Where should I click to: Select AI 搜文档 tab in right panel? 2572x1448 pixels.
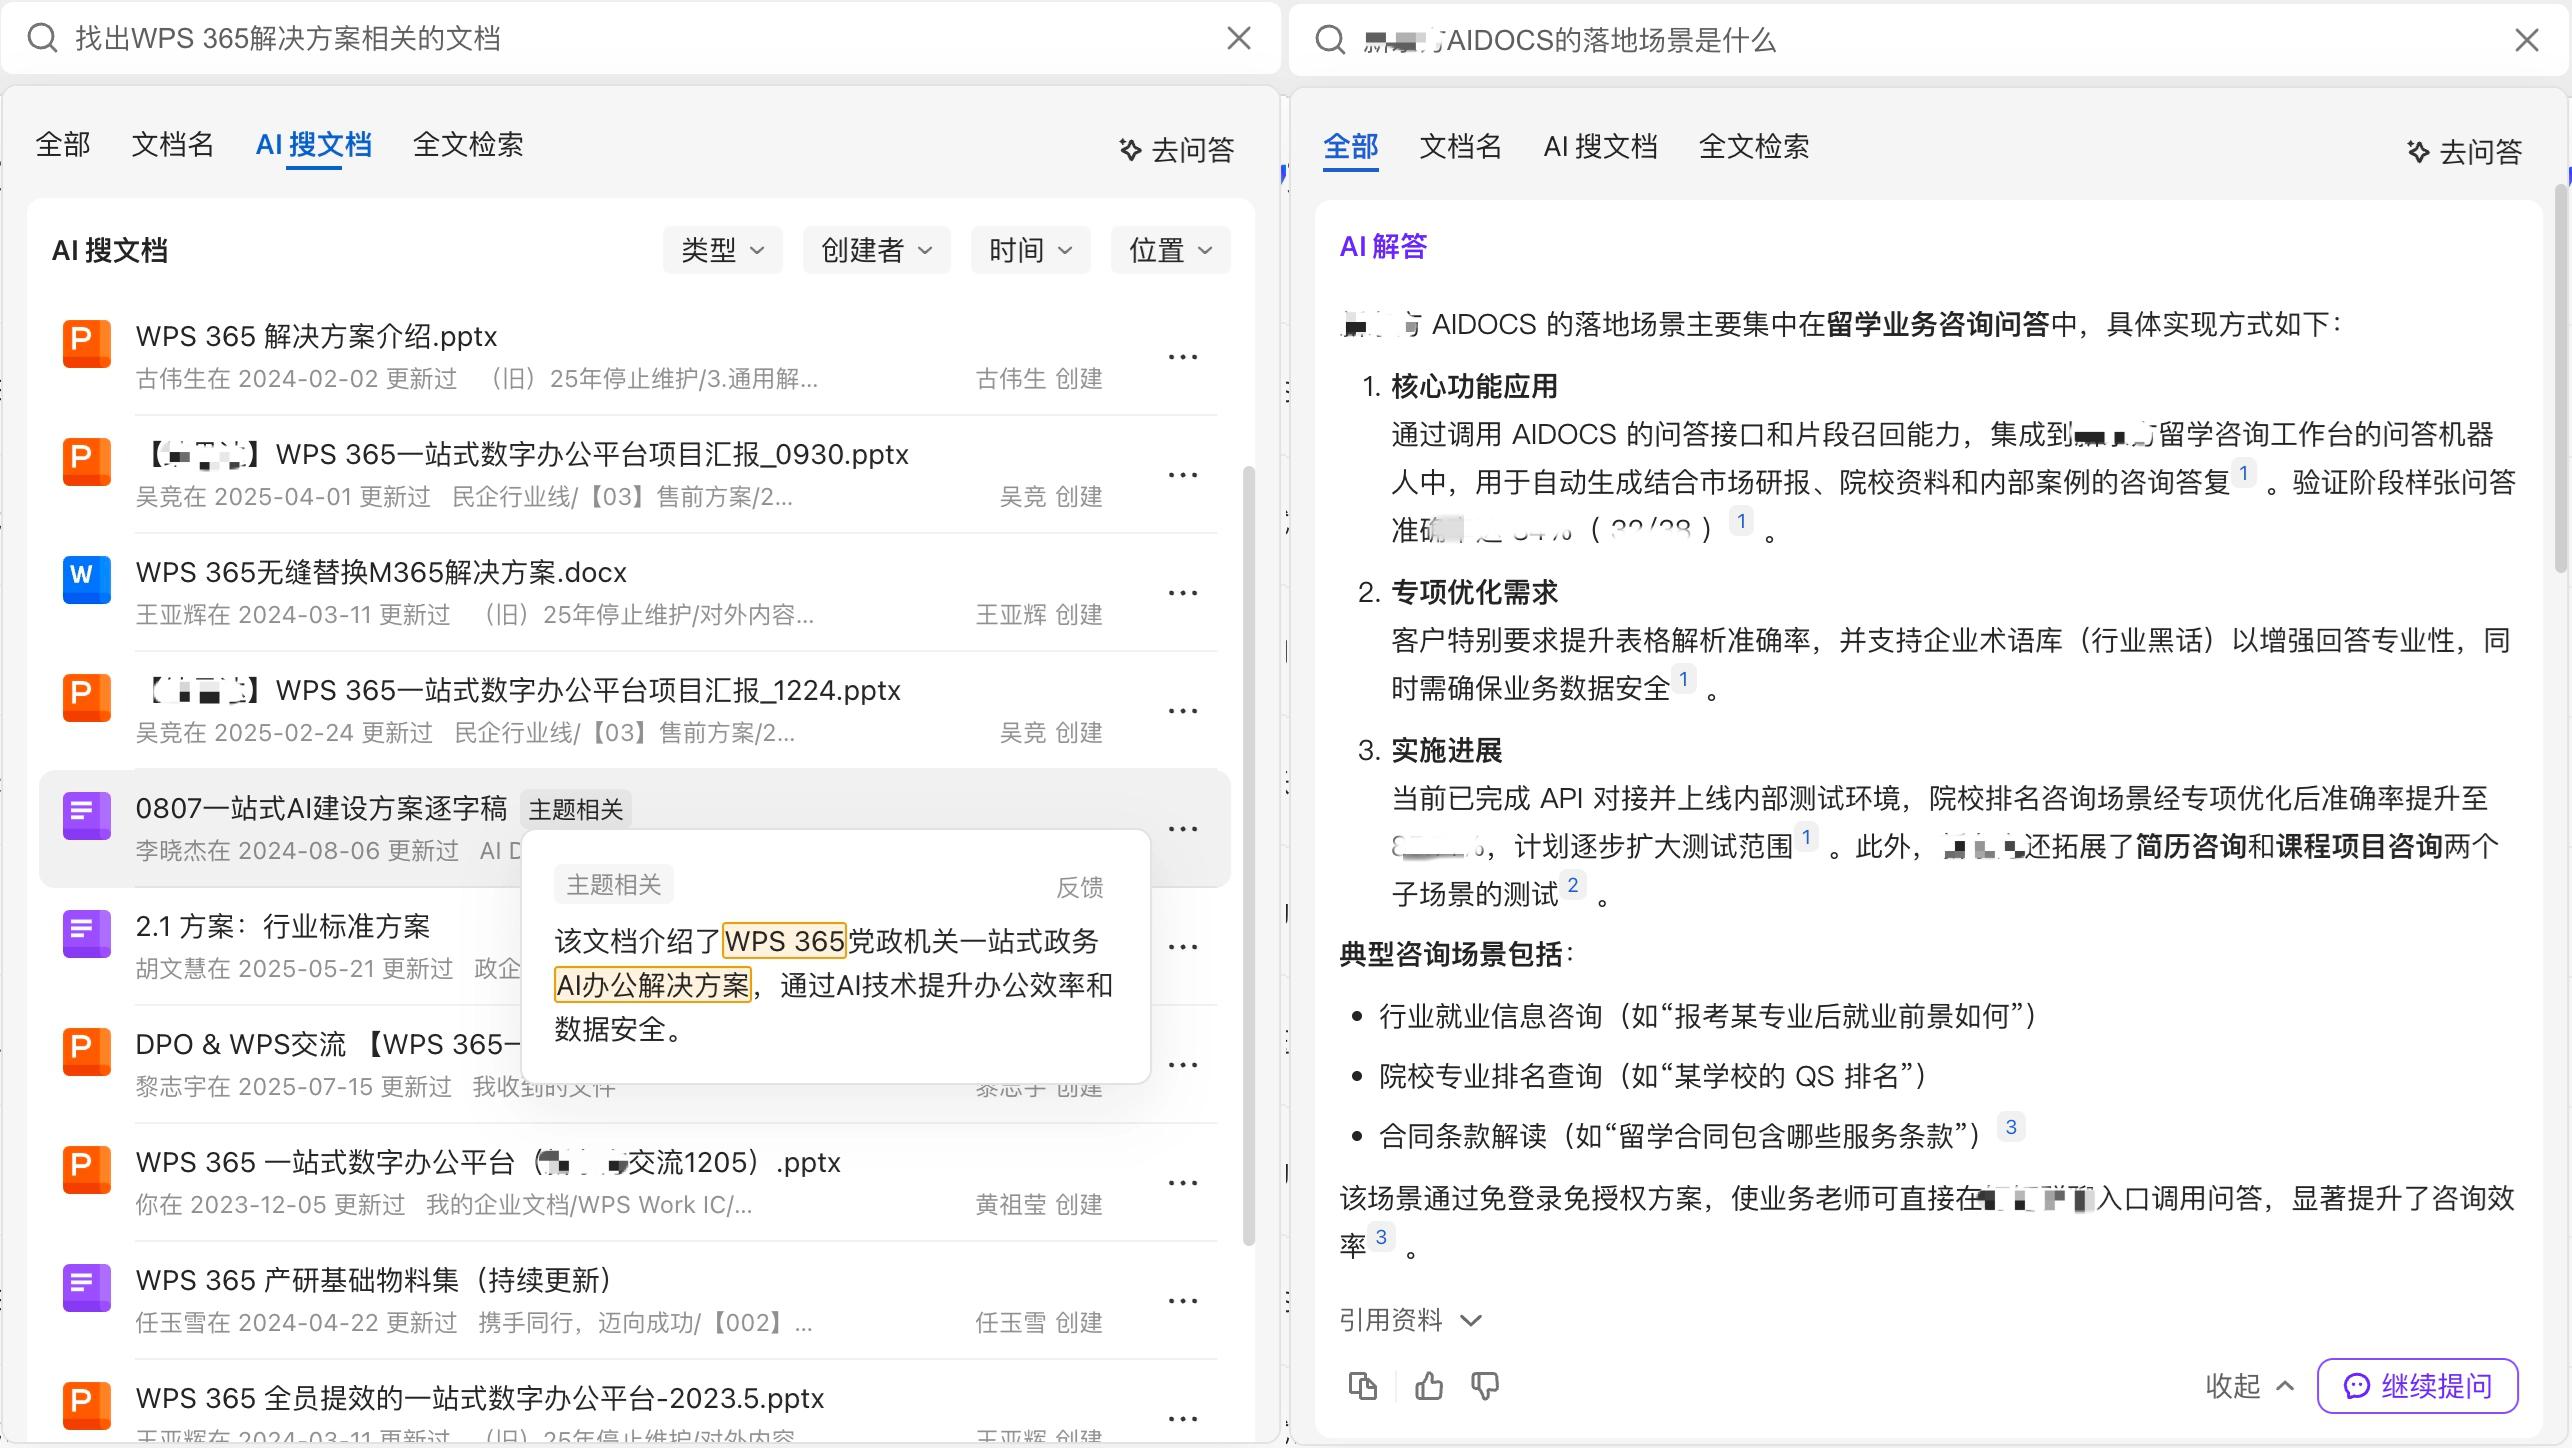click(1600, 147)
